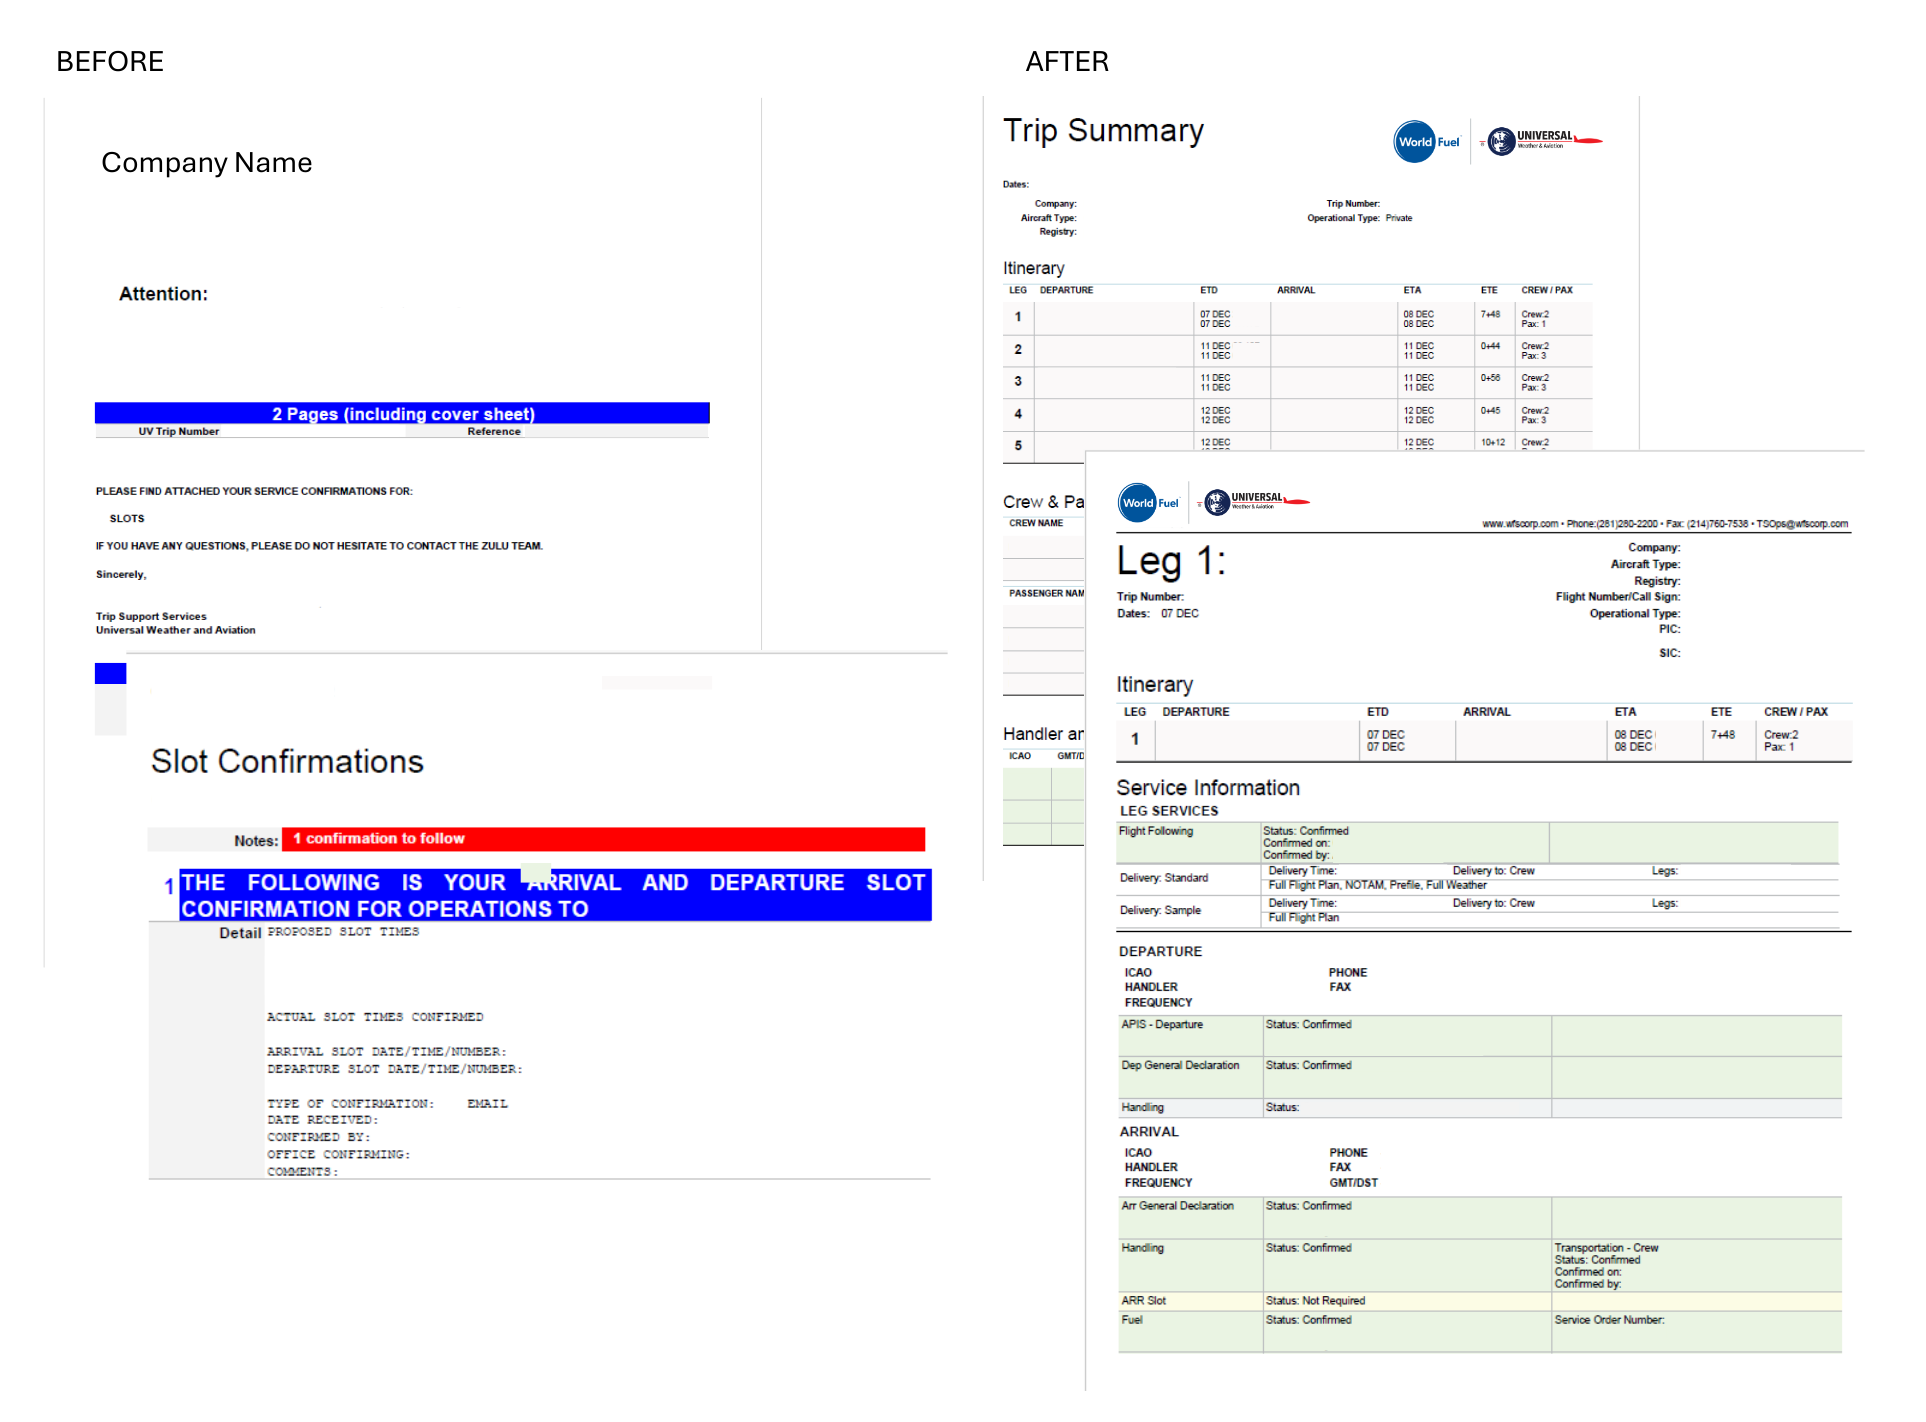
Task: Click the World Fuel logo on the Trip Summary page
Action: point(1428,142)
